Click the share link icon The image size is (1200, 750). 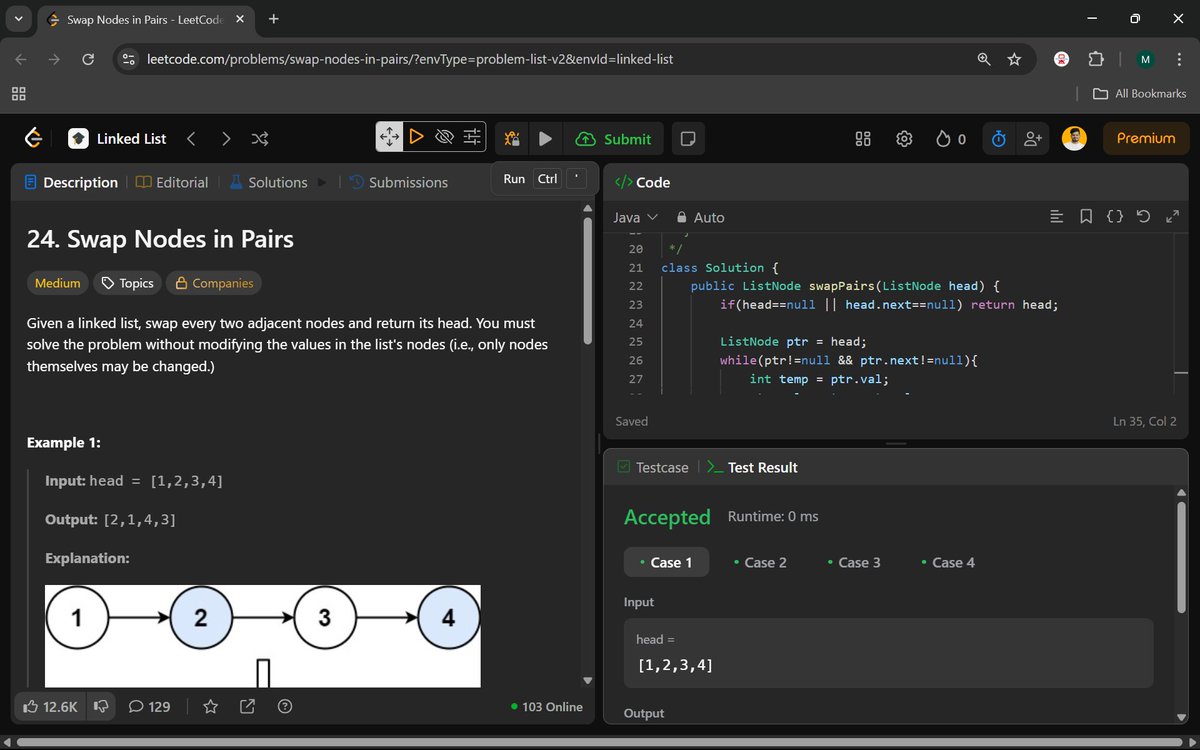pyautogui.click(x=247, y=706)
